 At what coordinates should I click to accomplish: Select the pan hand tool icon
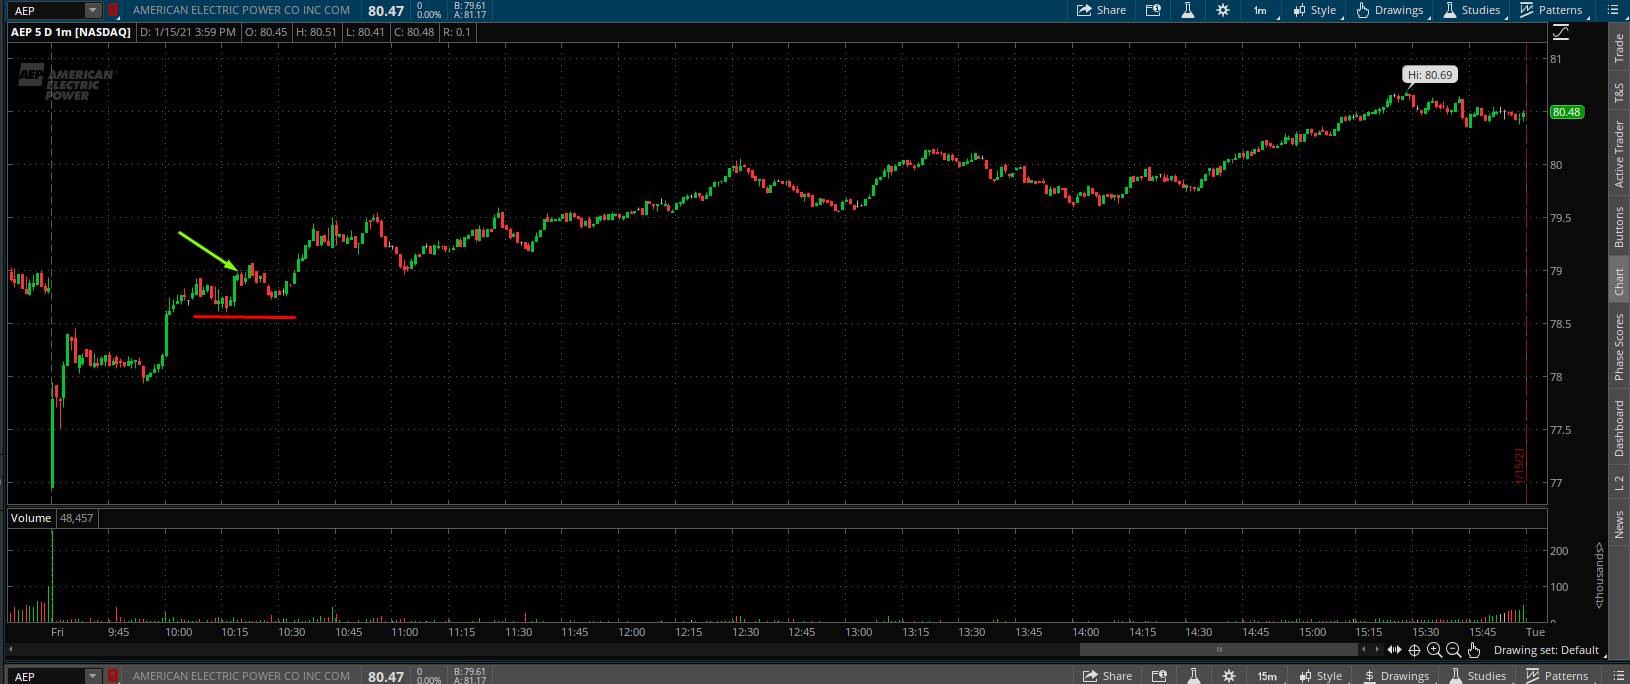pos(1473,650)
